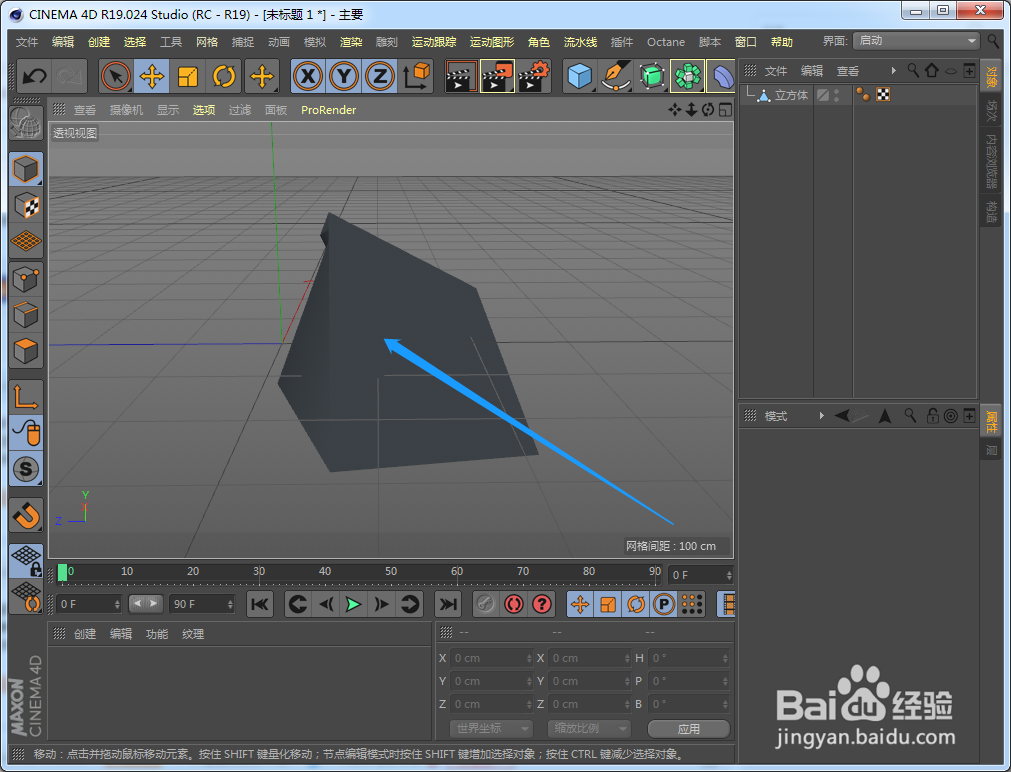Toggle the Tweak mode mouse icon
Screen dimensions: 1011x772
point(26,433)
